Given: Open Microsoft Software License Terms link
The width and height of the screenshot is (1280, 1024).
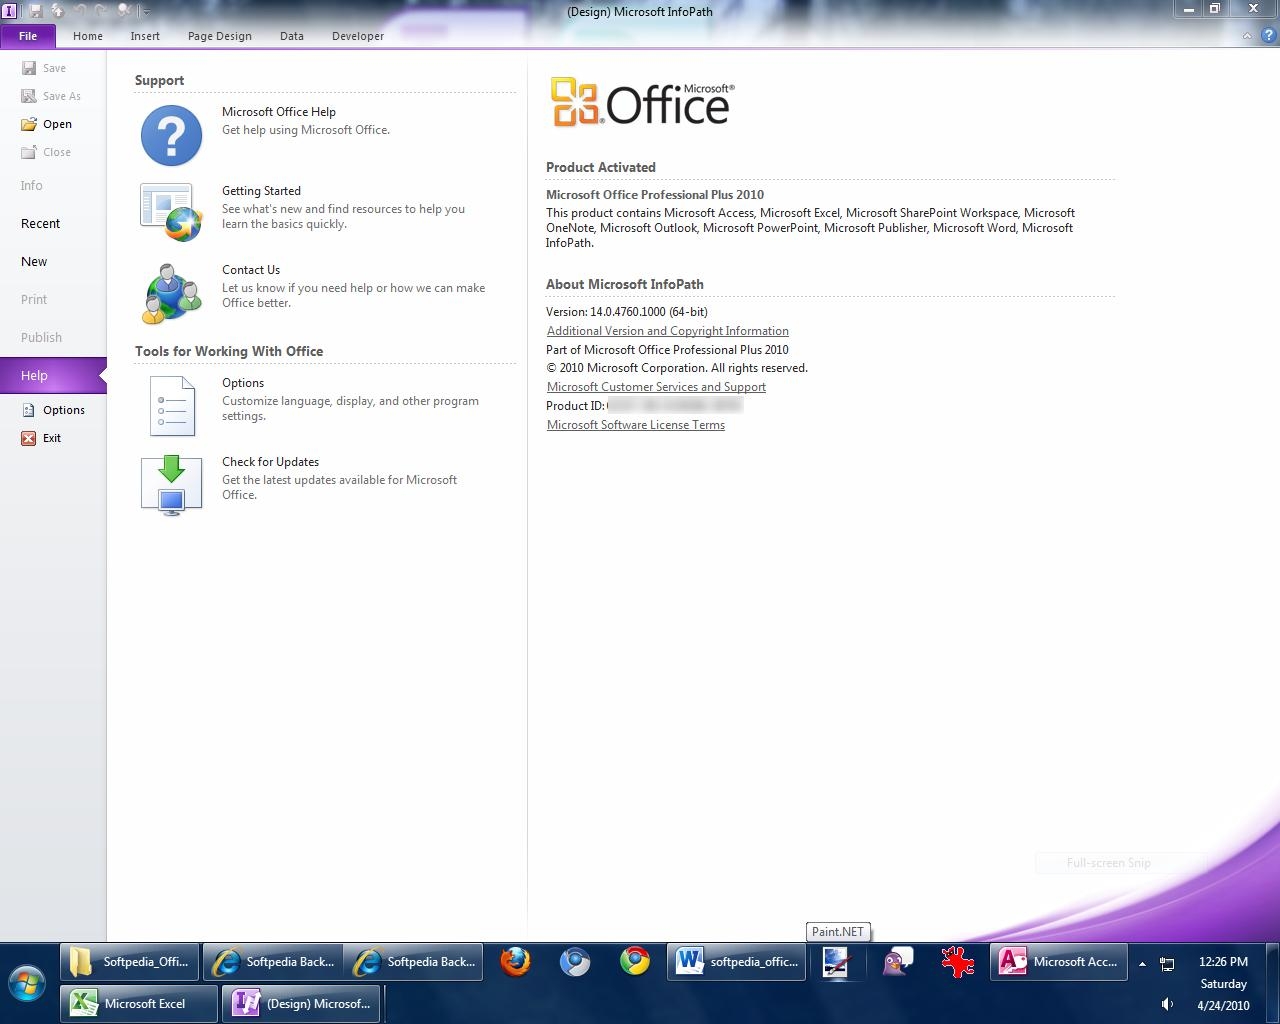Looking at the screenshot, I should [x=636, y=425].
